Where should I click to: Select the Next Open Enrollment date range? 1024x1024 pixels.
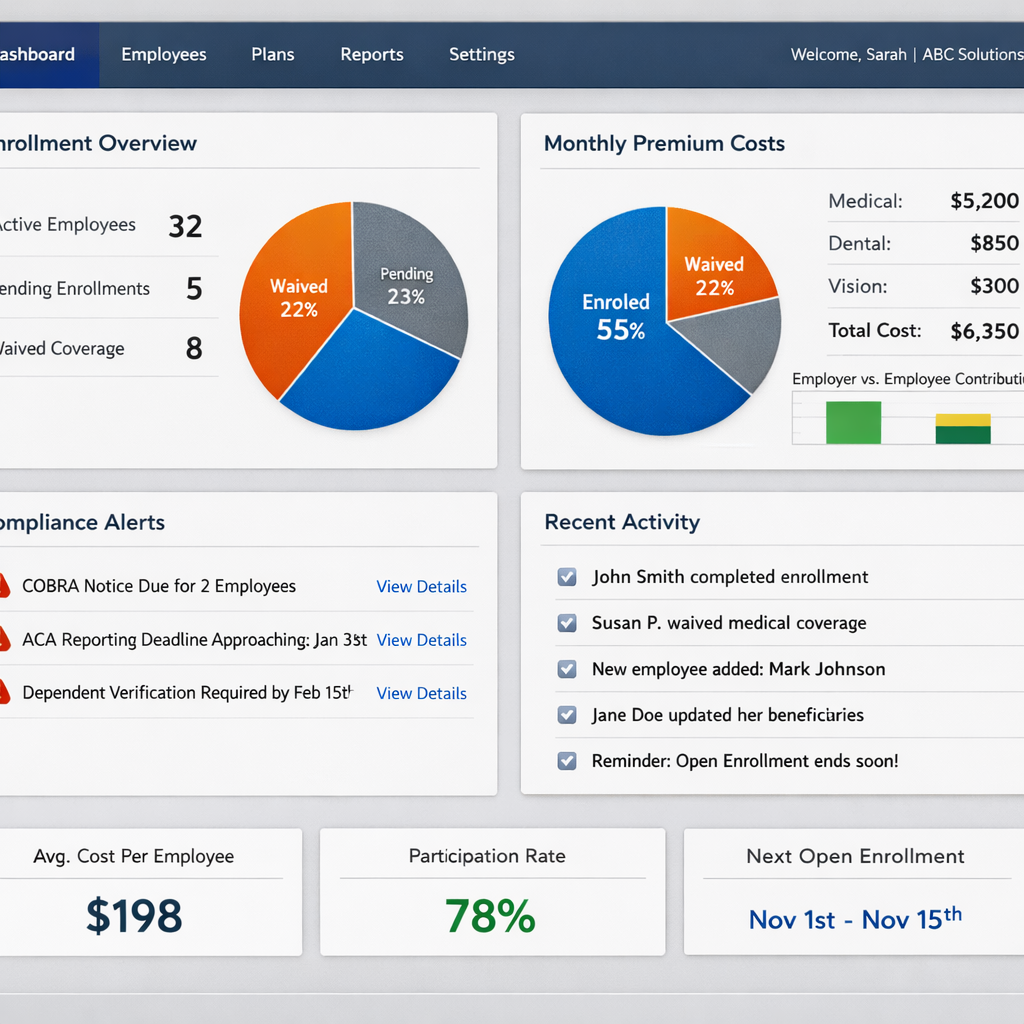(x=854, y=919)
